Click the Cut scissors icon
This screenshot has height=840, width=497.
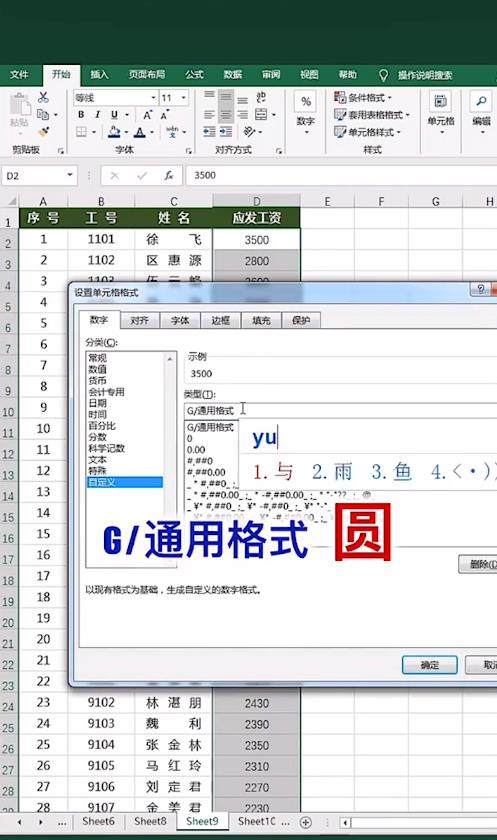(x=43, y=98)
